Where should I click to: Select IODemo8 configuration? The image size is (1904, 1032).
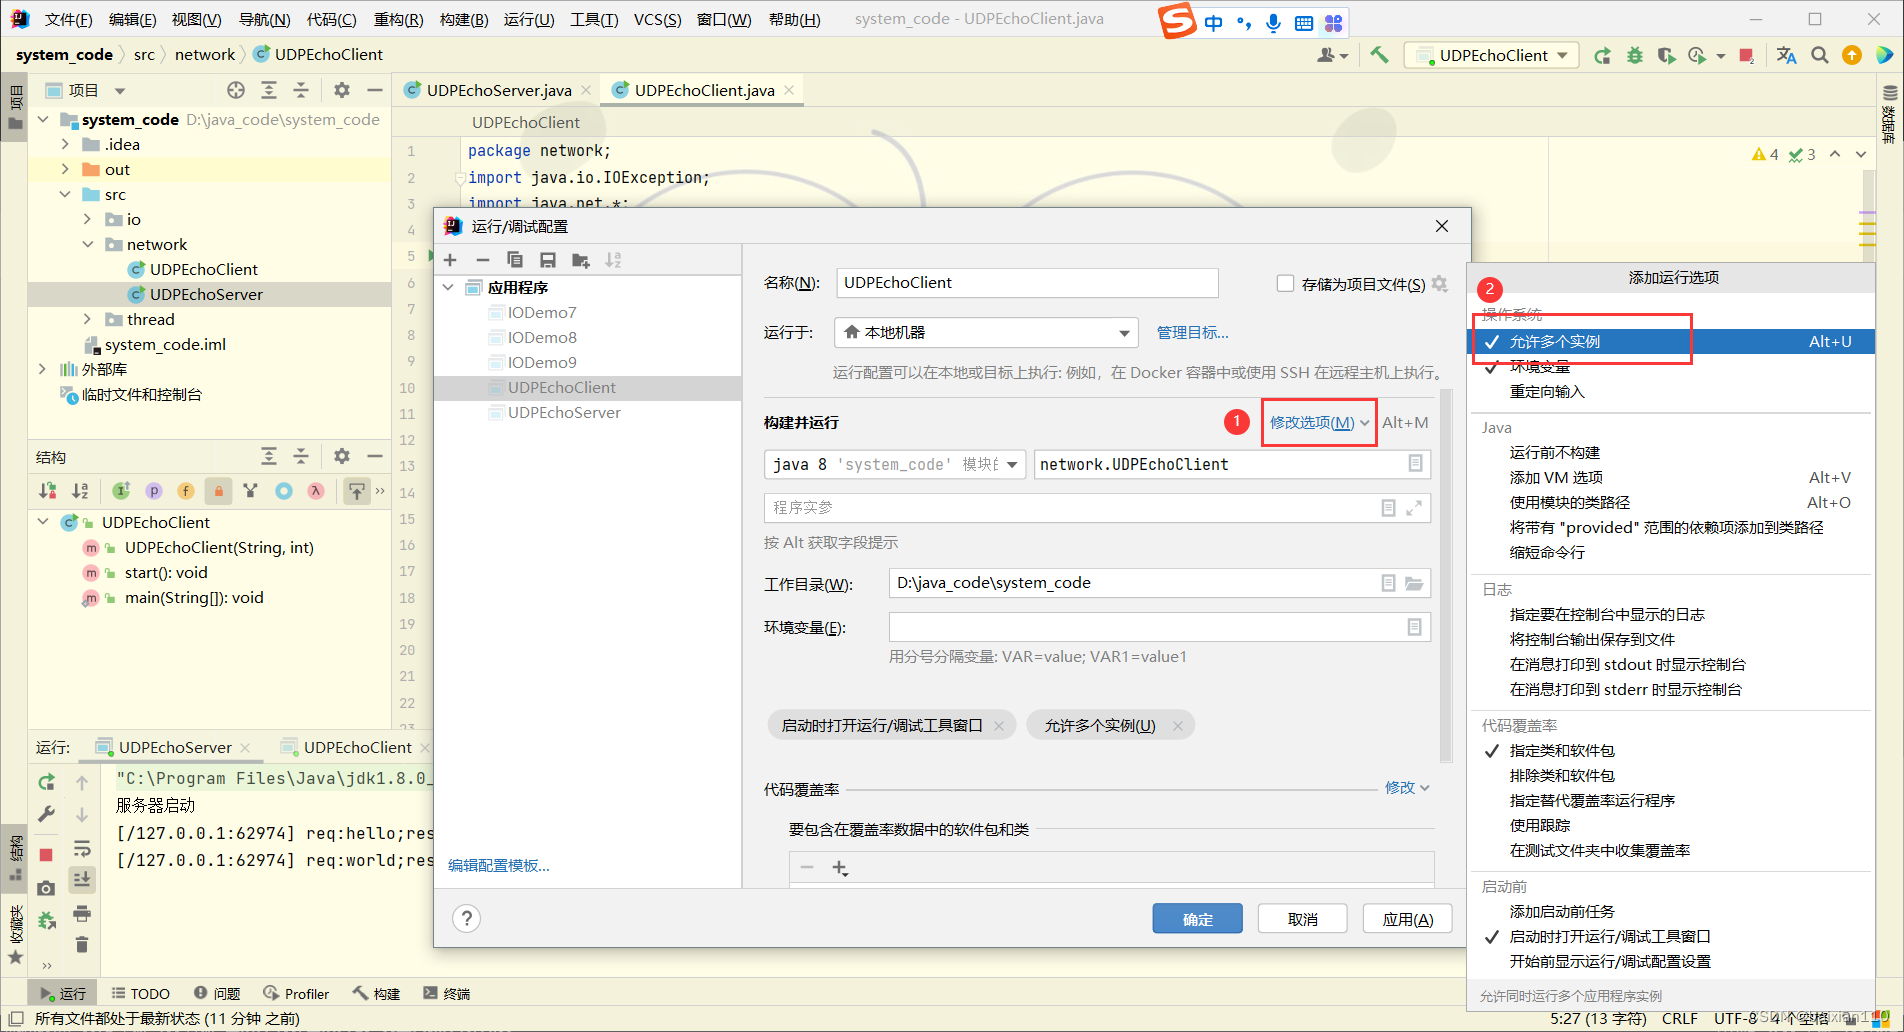coord(542,337)
